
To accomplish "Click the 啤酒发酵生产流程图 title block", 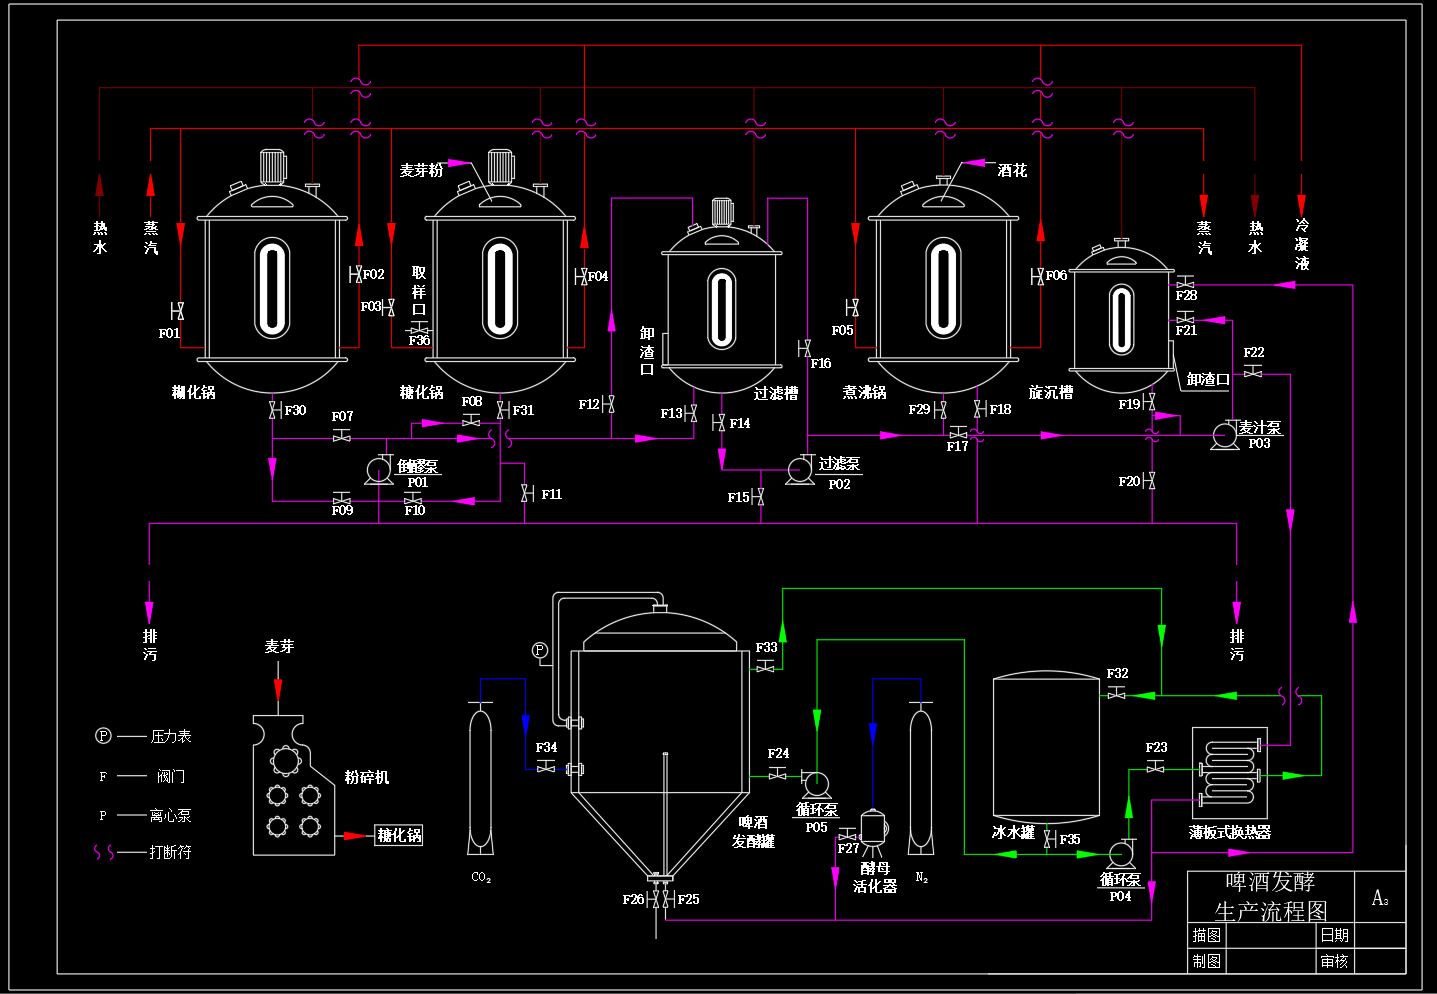I will tap(1271, 896).
